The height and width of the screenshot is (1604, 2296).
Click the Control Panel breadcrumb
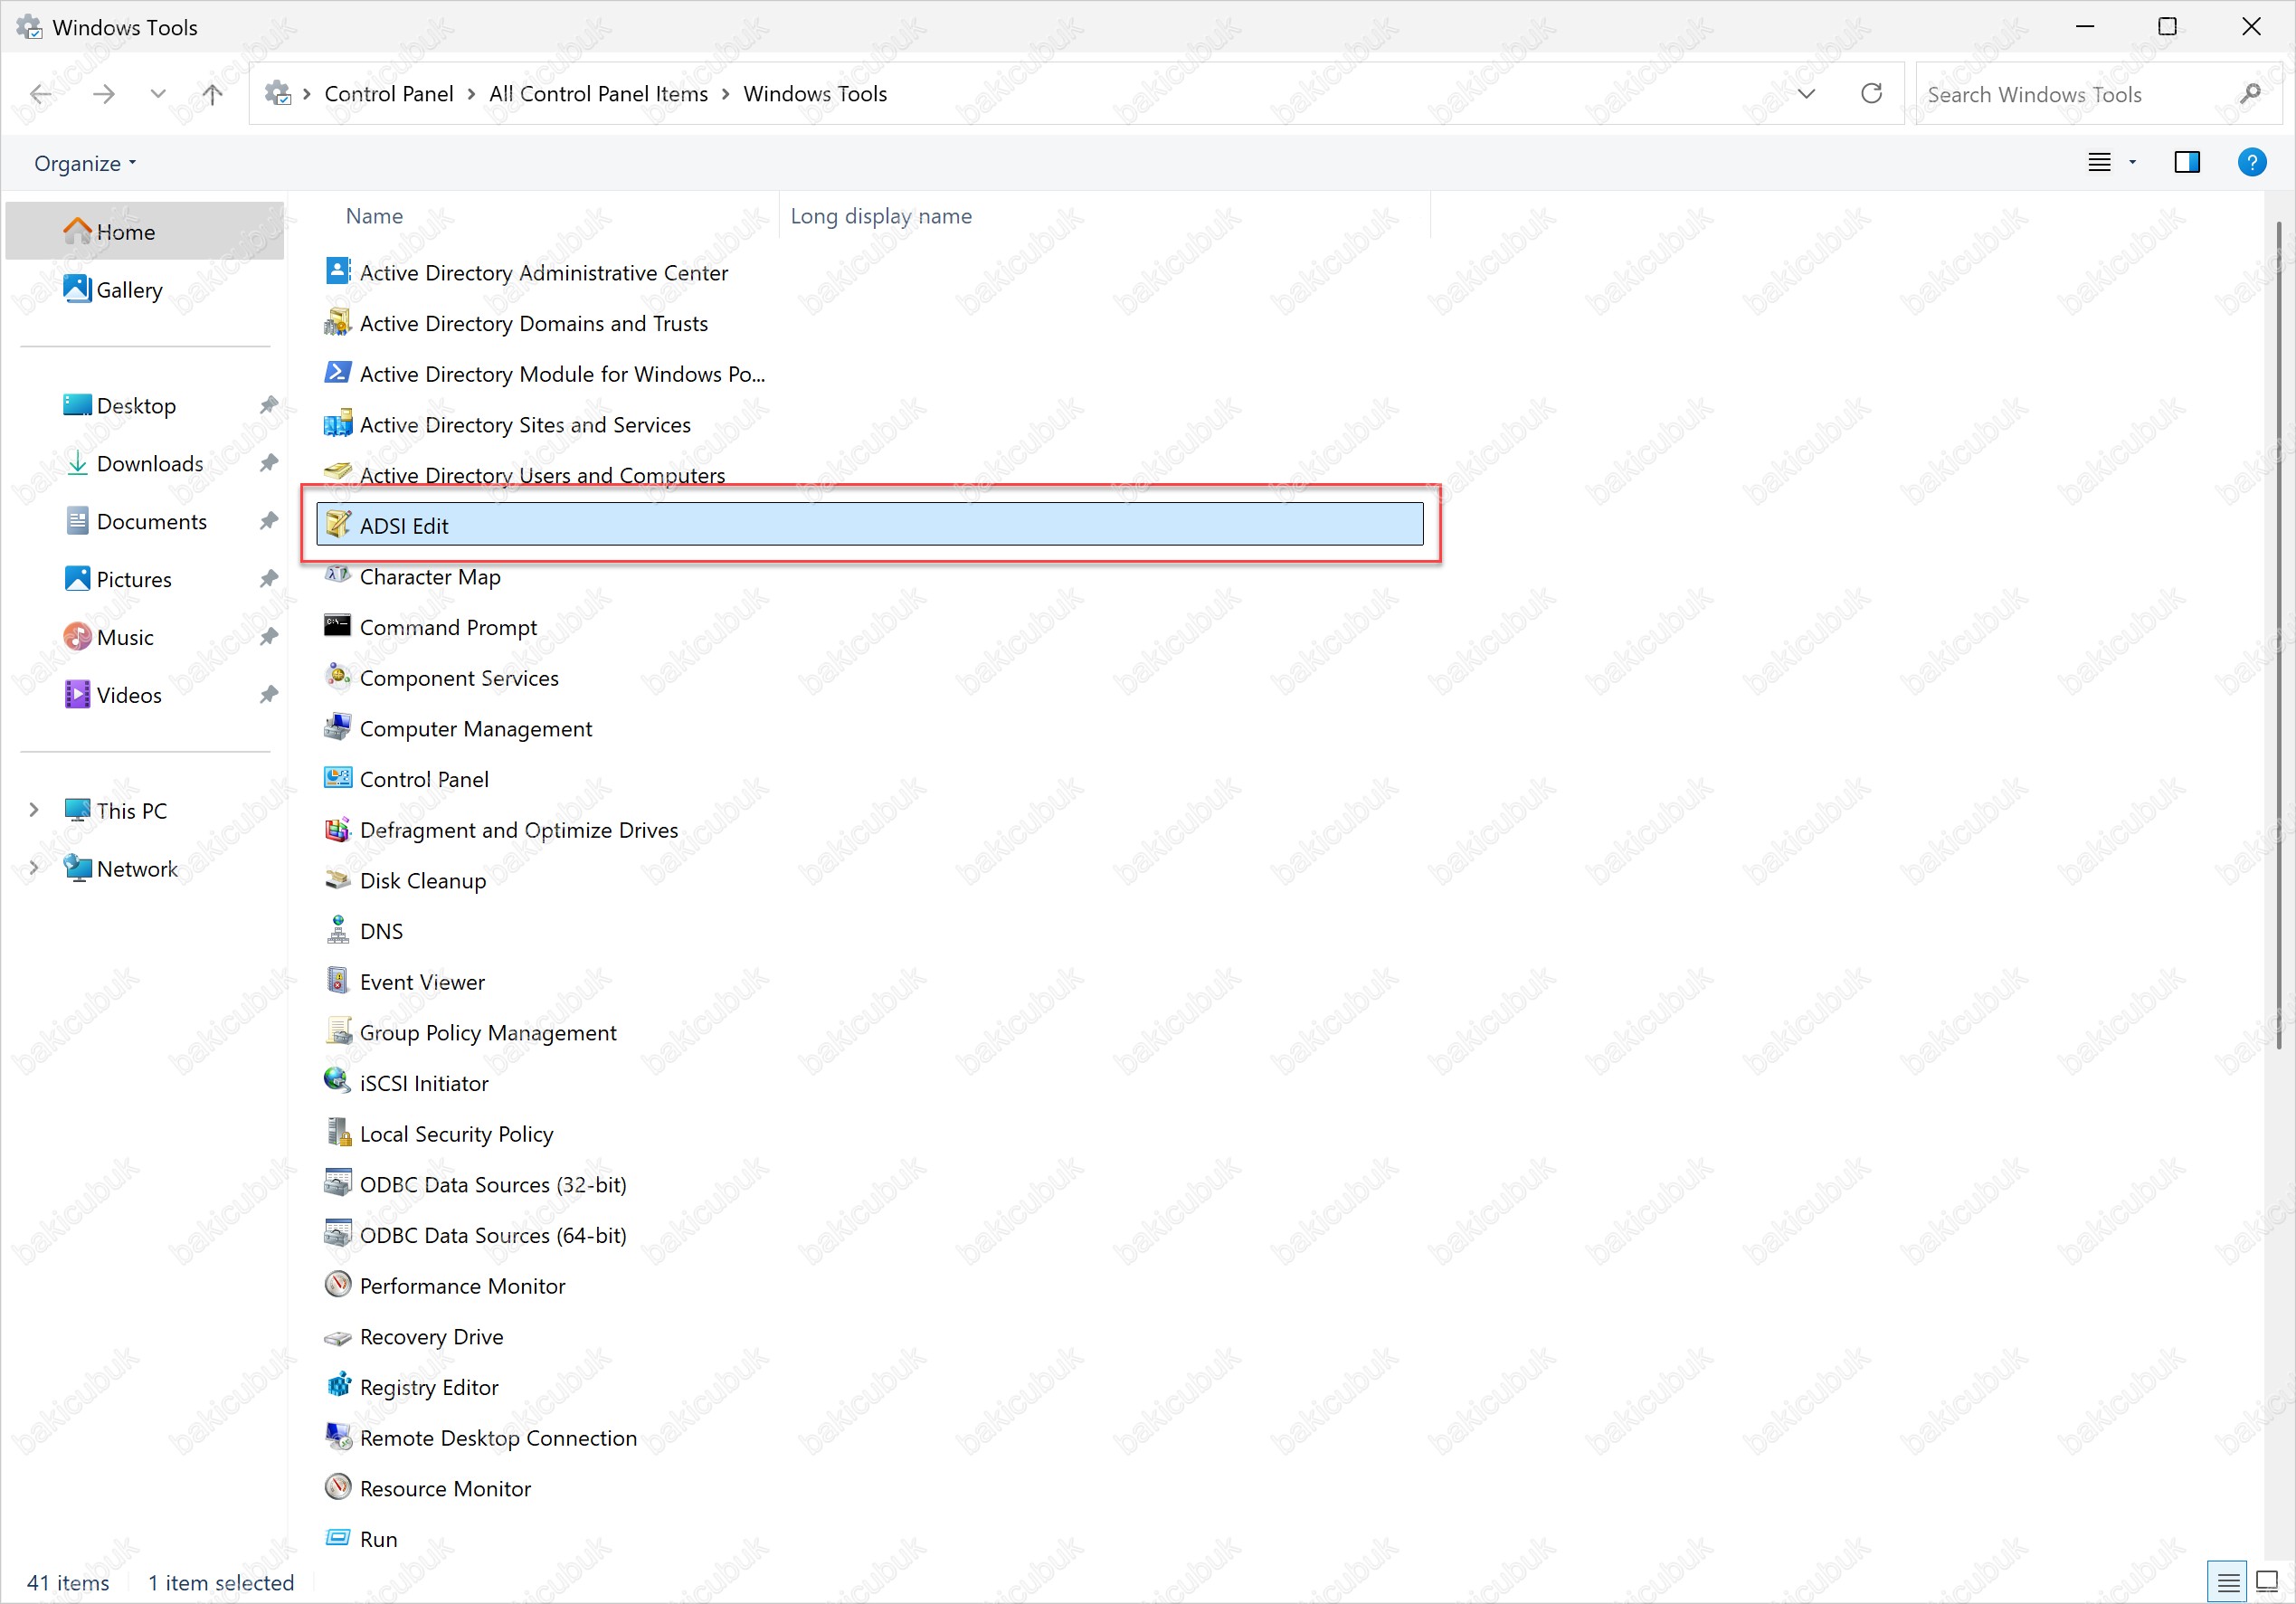389,94
